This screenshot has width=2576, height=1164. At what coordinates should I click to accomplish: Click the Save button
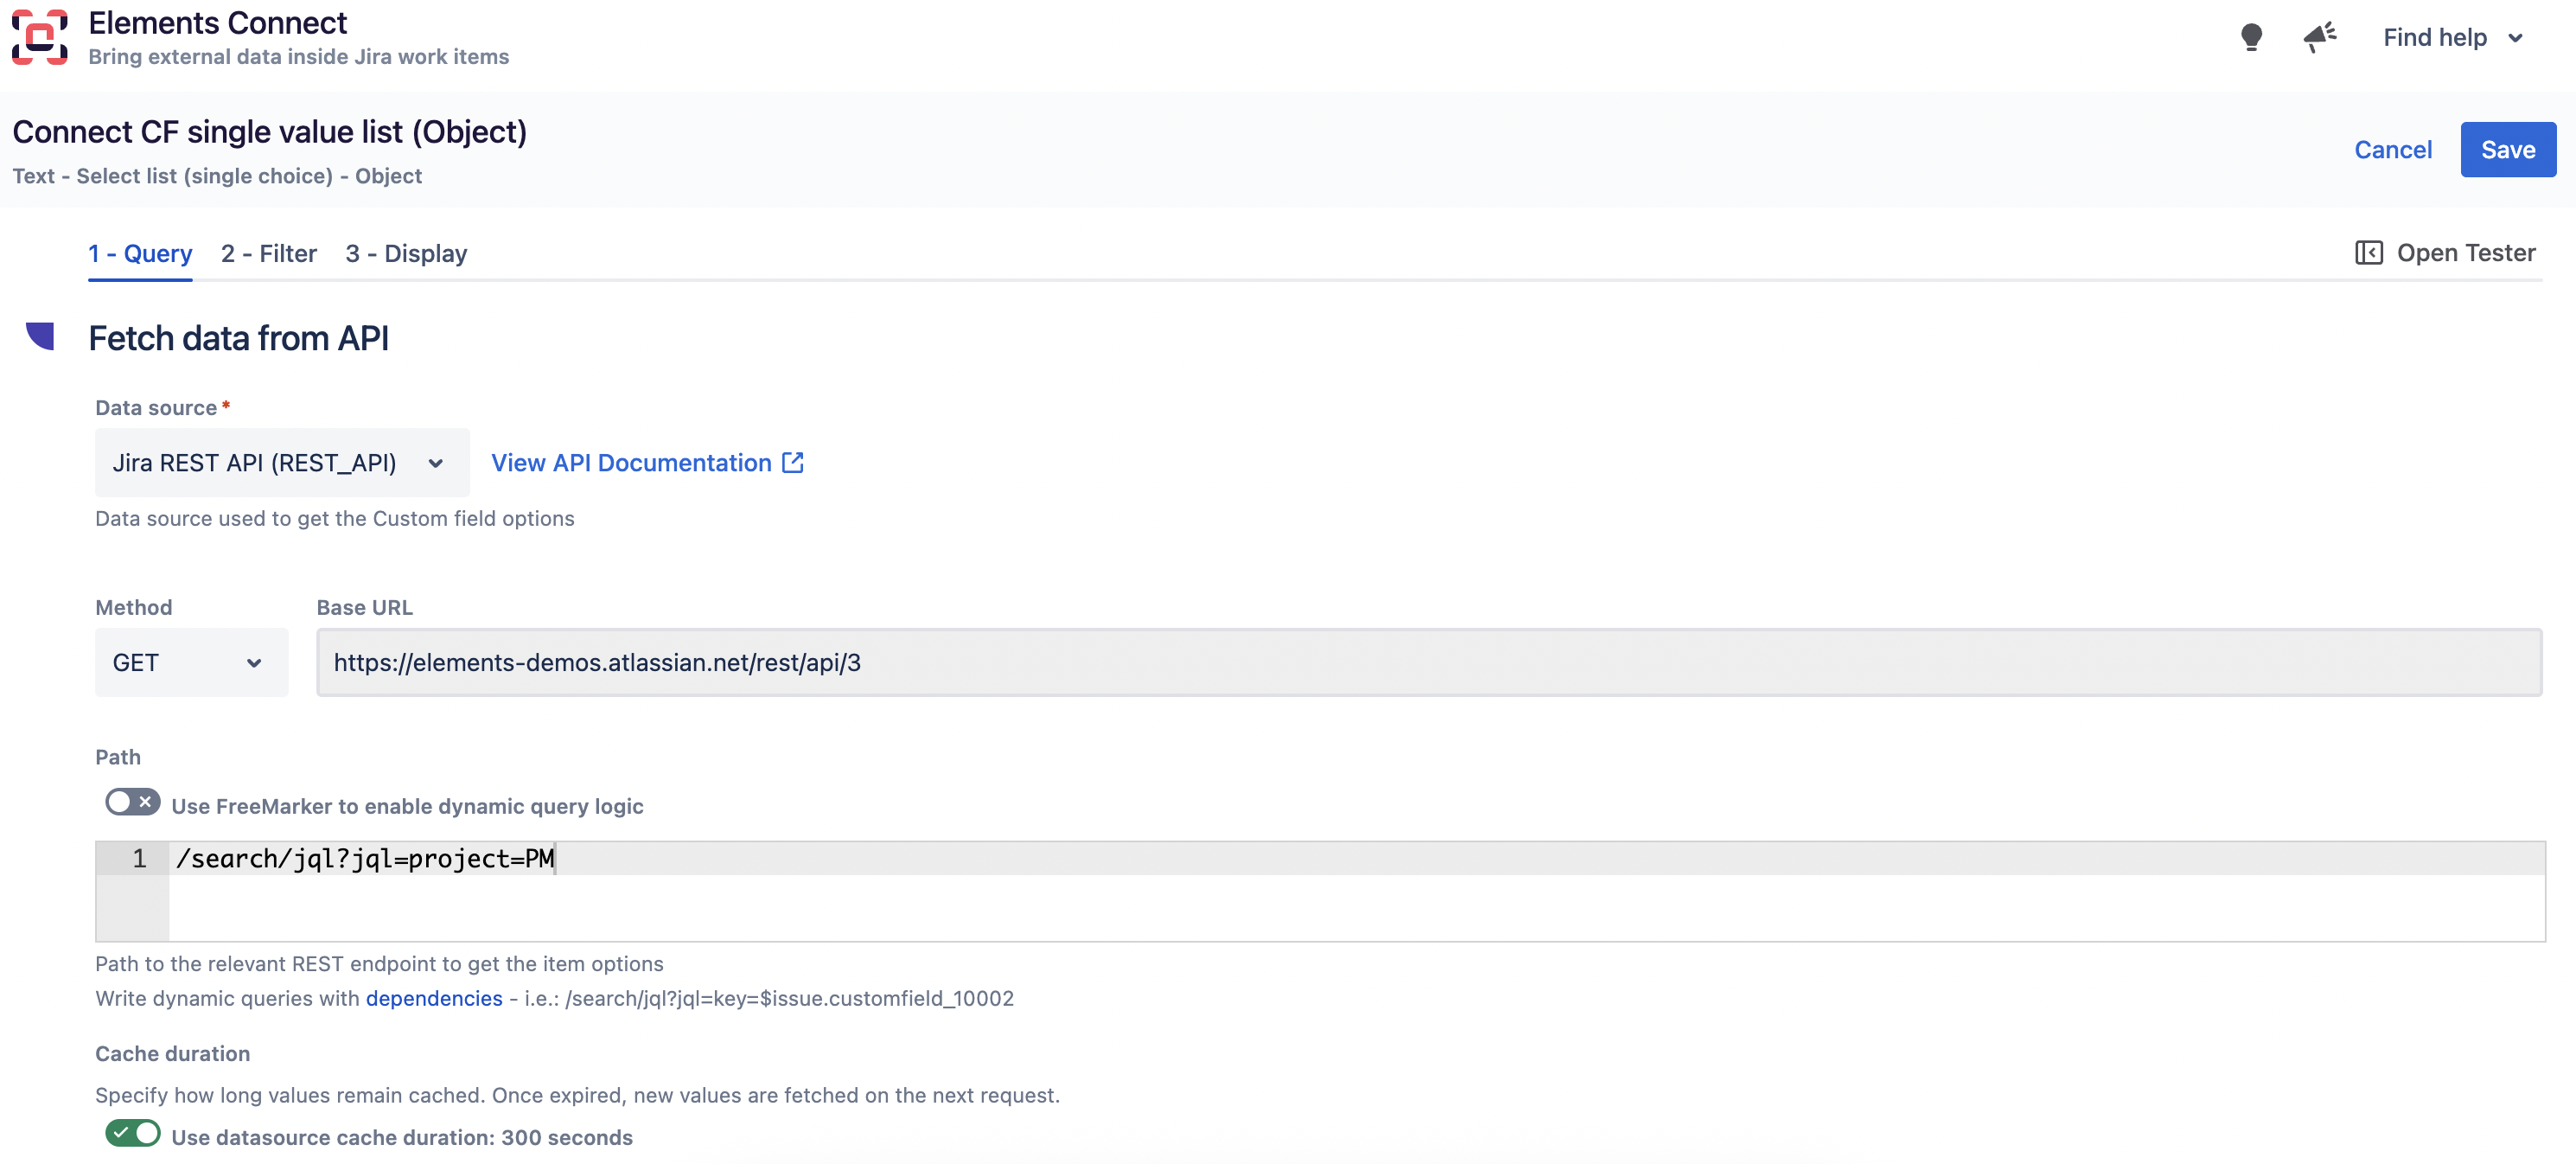tap(2507, 150)
